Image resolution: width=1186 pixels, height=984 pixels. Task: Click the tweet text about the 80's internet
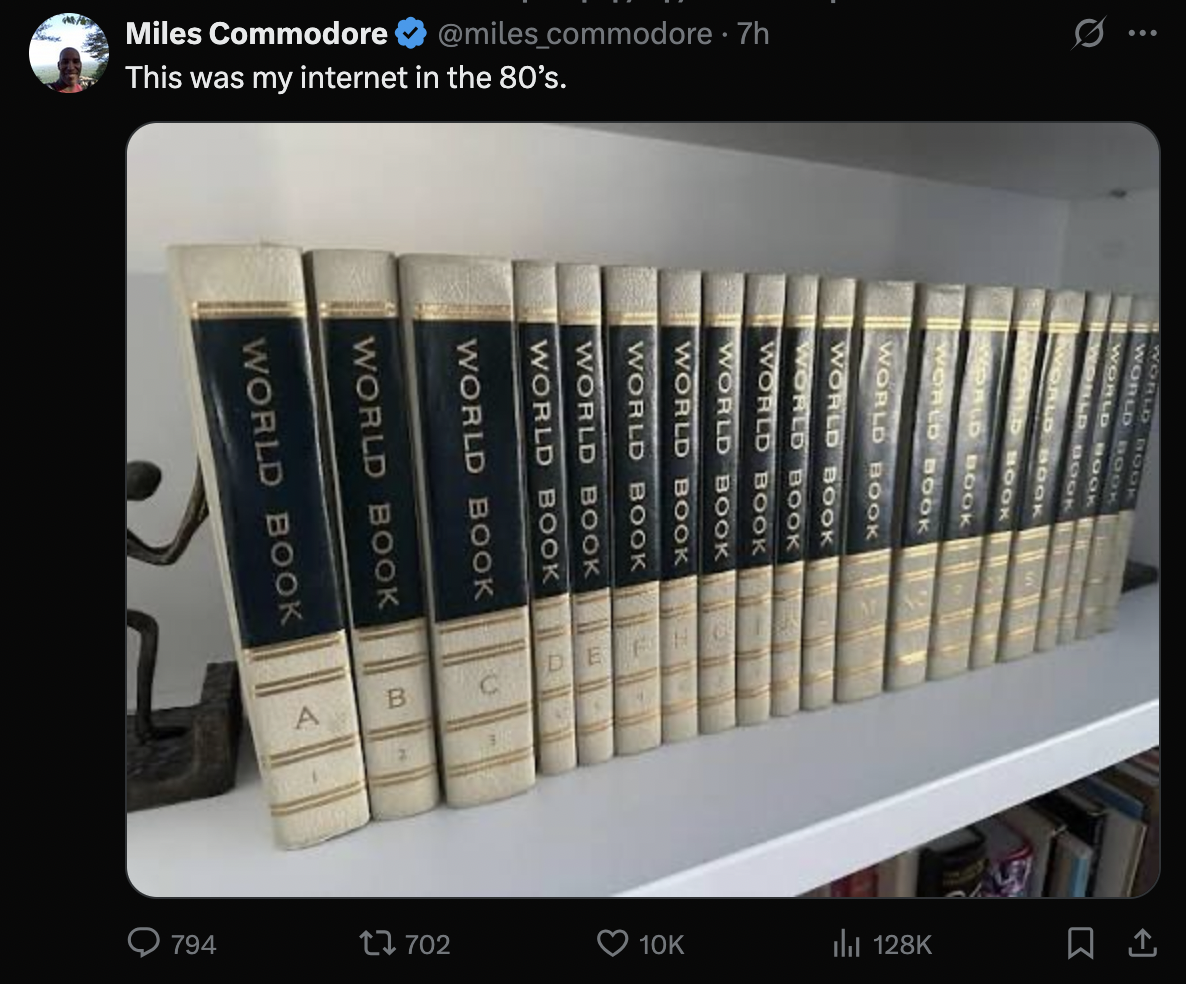coord(346,77)
